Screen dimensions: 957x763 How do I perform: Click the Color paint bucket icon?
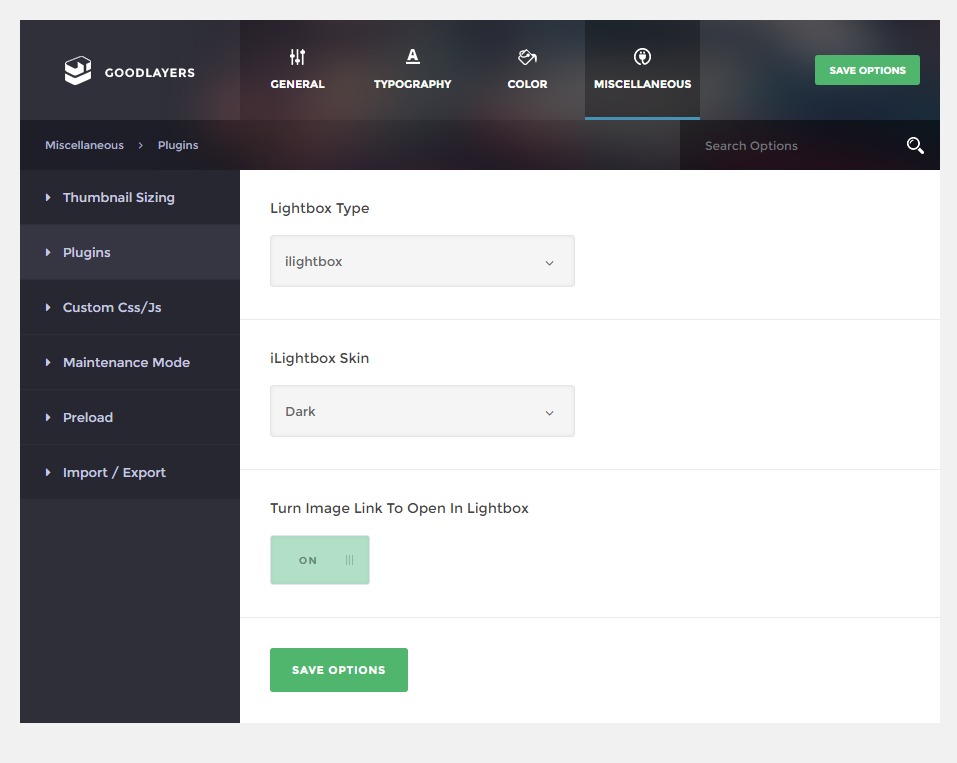(x=527, y=57)
